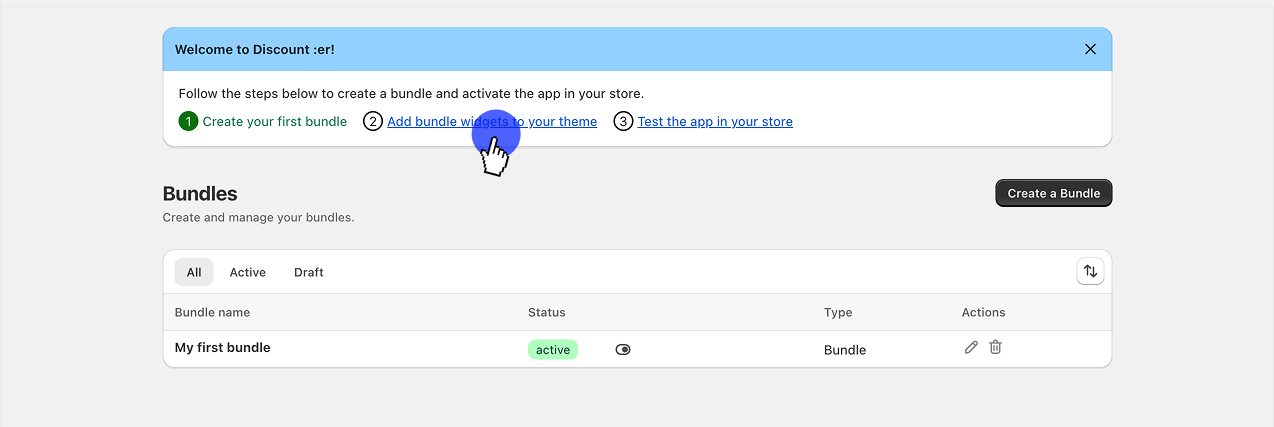
Task: Delete My first bundle with trash icon
Action: point(995,347)
